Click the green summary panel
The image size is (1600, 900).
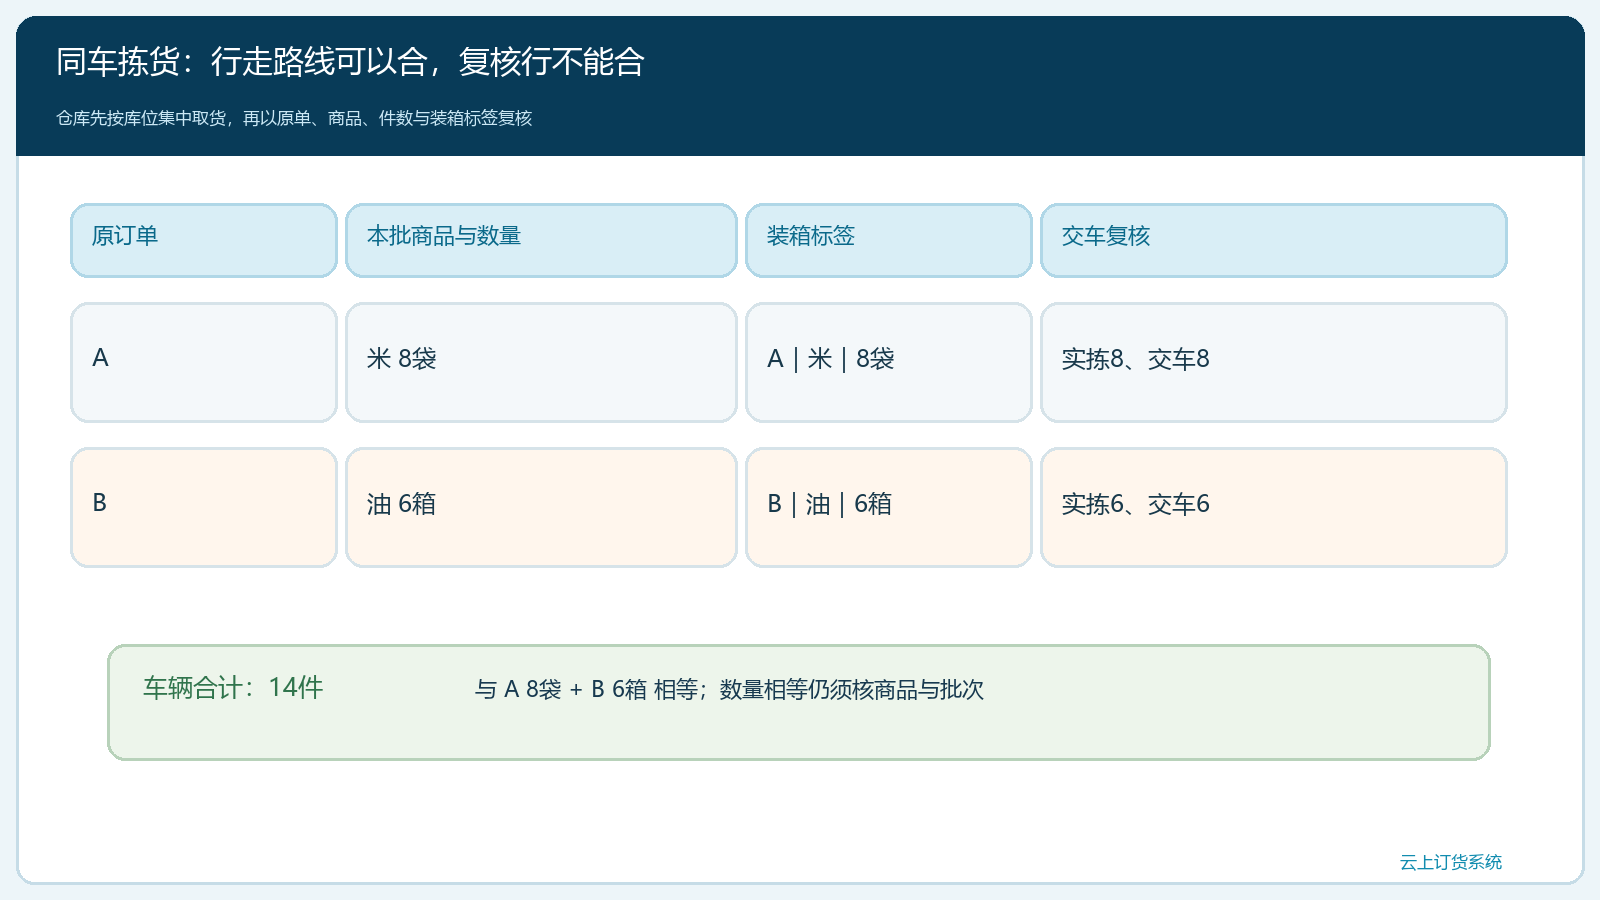pos(799,702)
